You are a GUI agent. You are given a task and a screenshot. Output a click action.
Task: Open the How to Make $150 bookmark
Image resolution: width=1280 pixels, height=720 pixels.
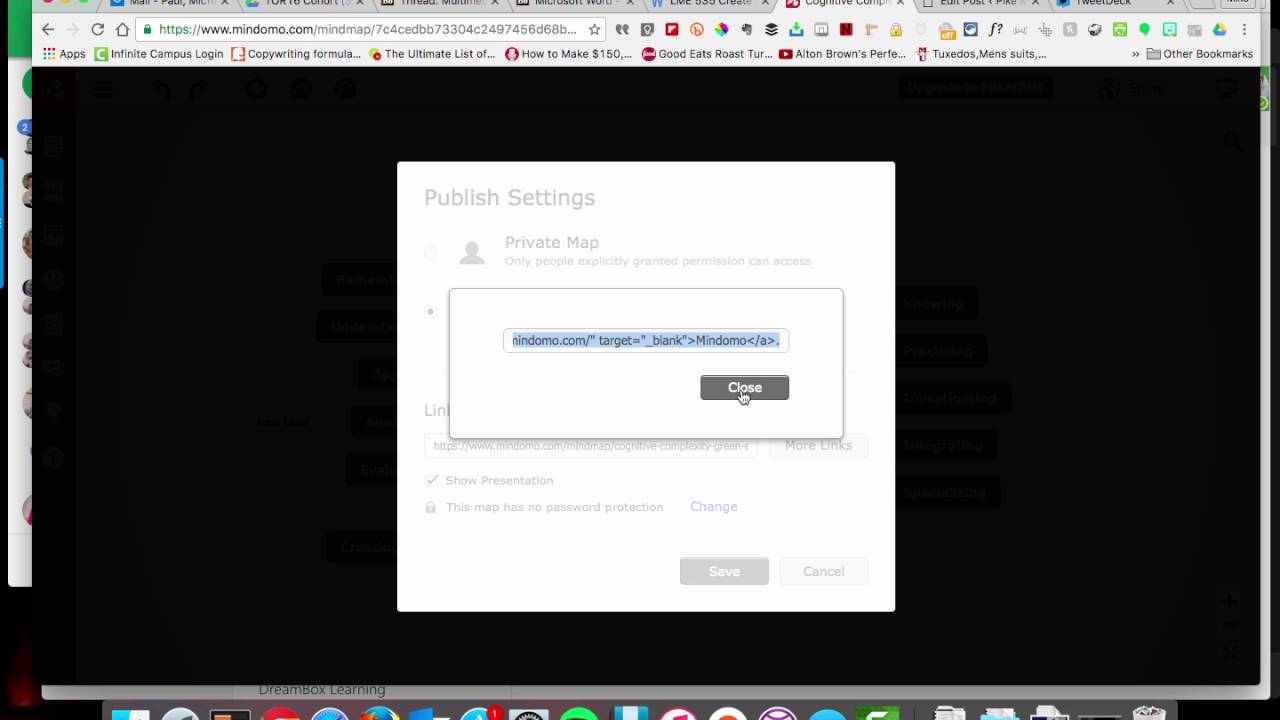coord(569,54)
